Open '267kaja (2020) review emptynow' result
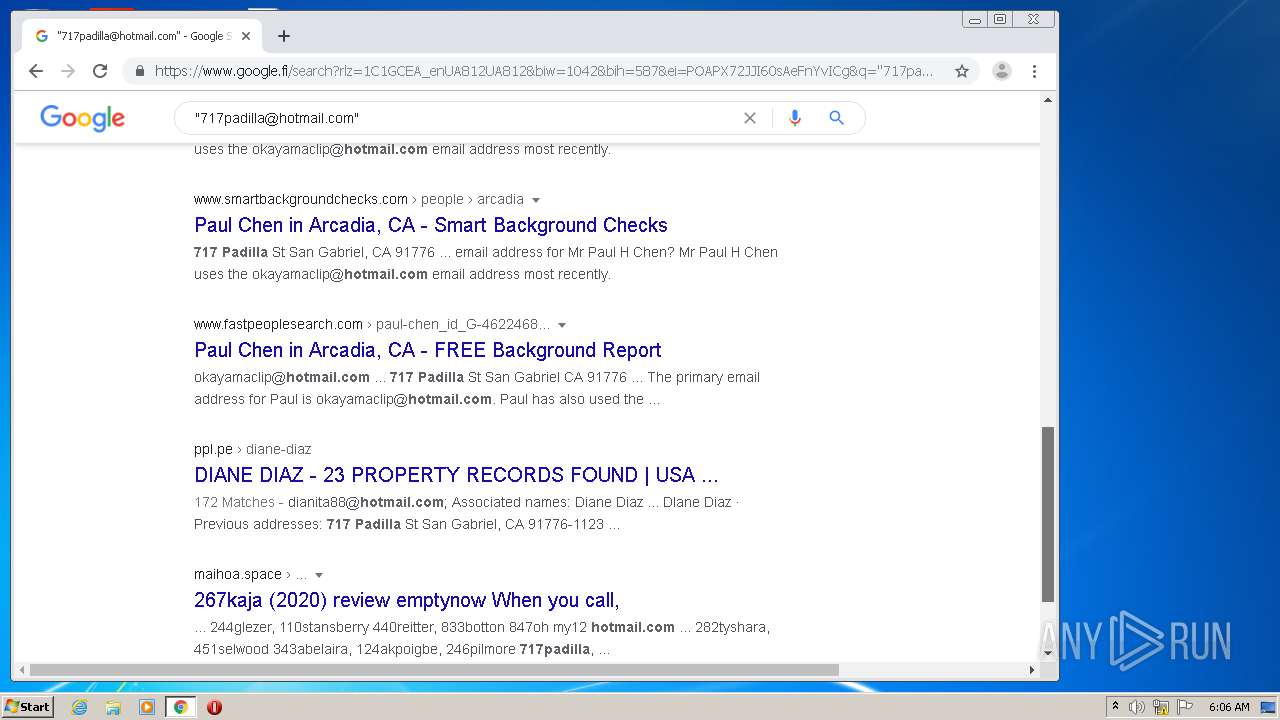 coord(407,600)
